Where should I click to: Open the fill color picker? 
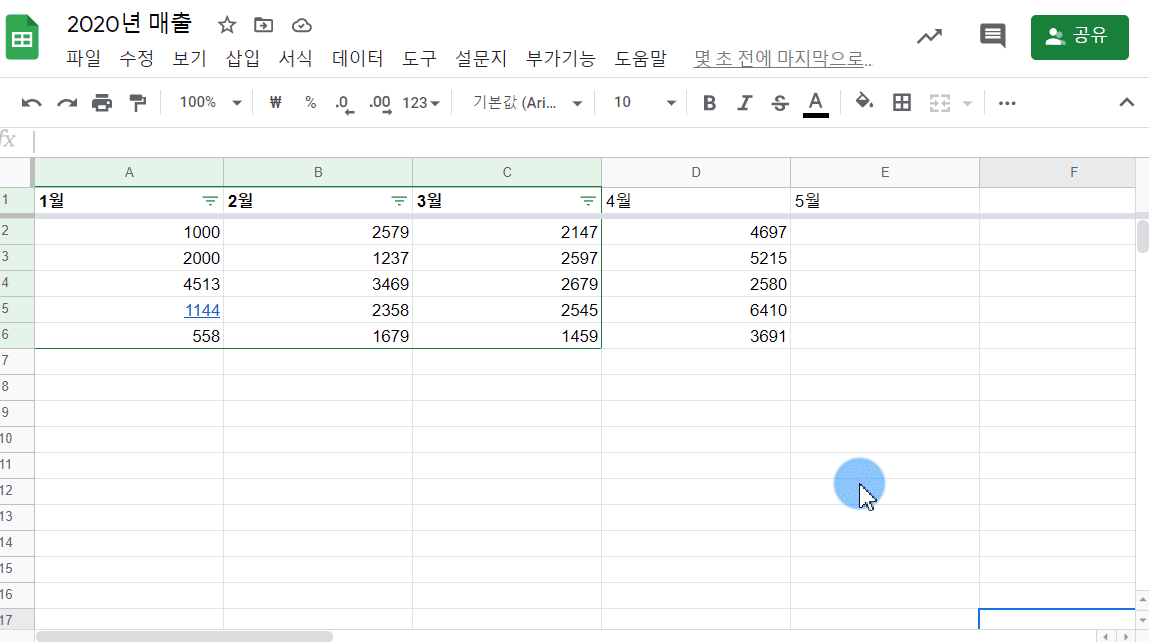pyautogui.click(x=865, y=102)
